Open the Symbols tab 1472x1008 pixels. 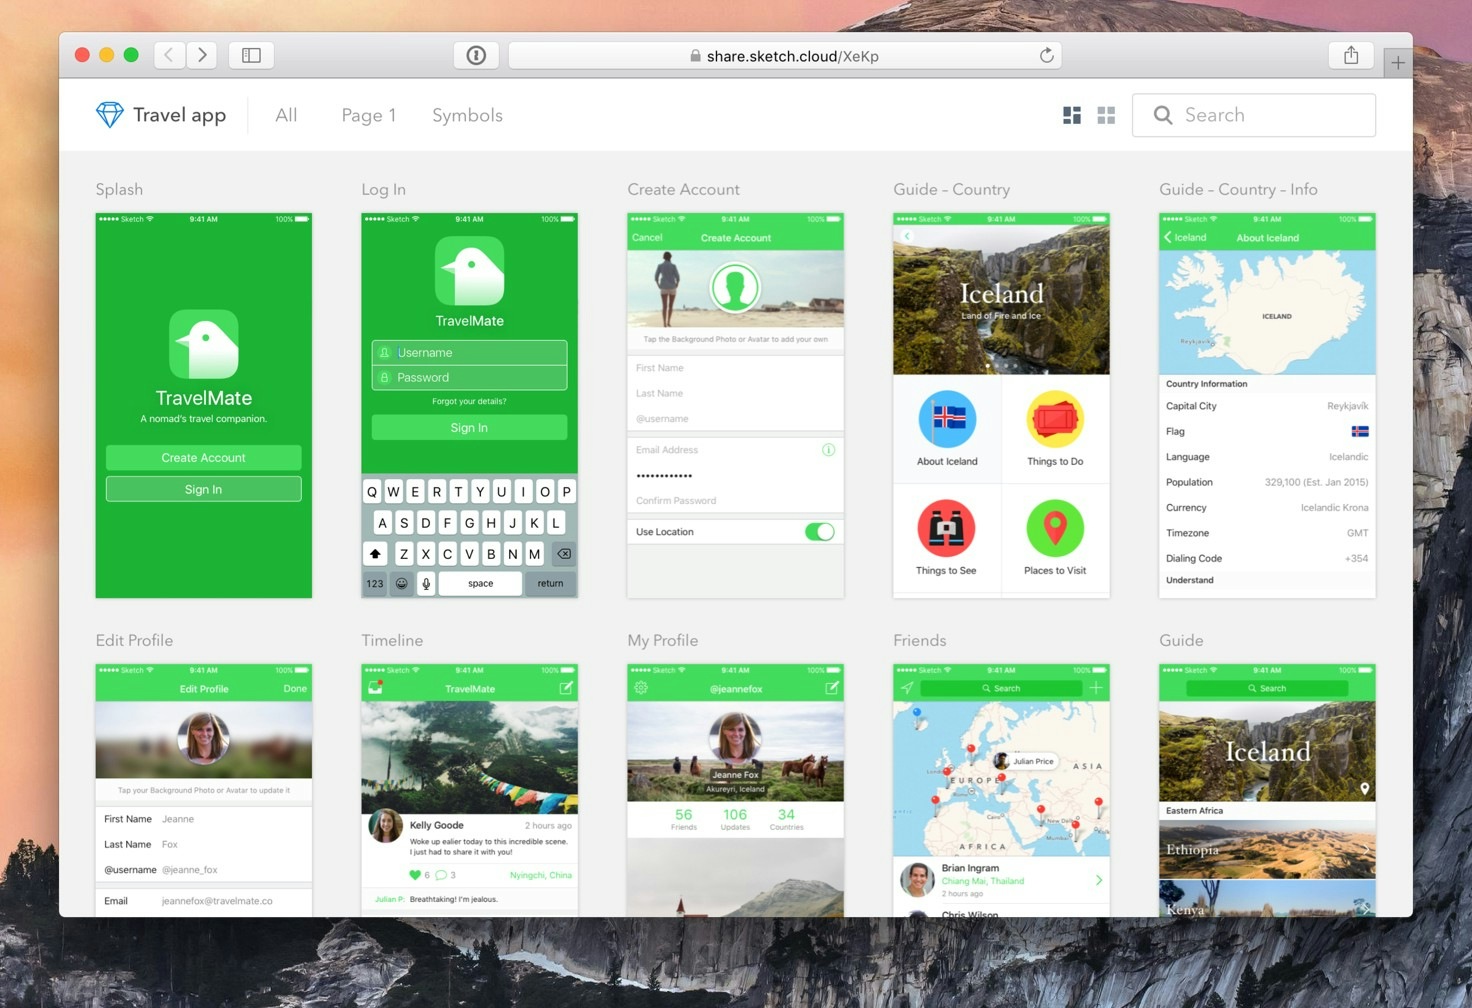coord(467,115)
